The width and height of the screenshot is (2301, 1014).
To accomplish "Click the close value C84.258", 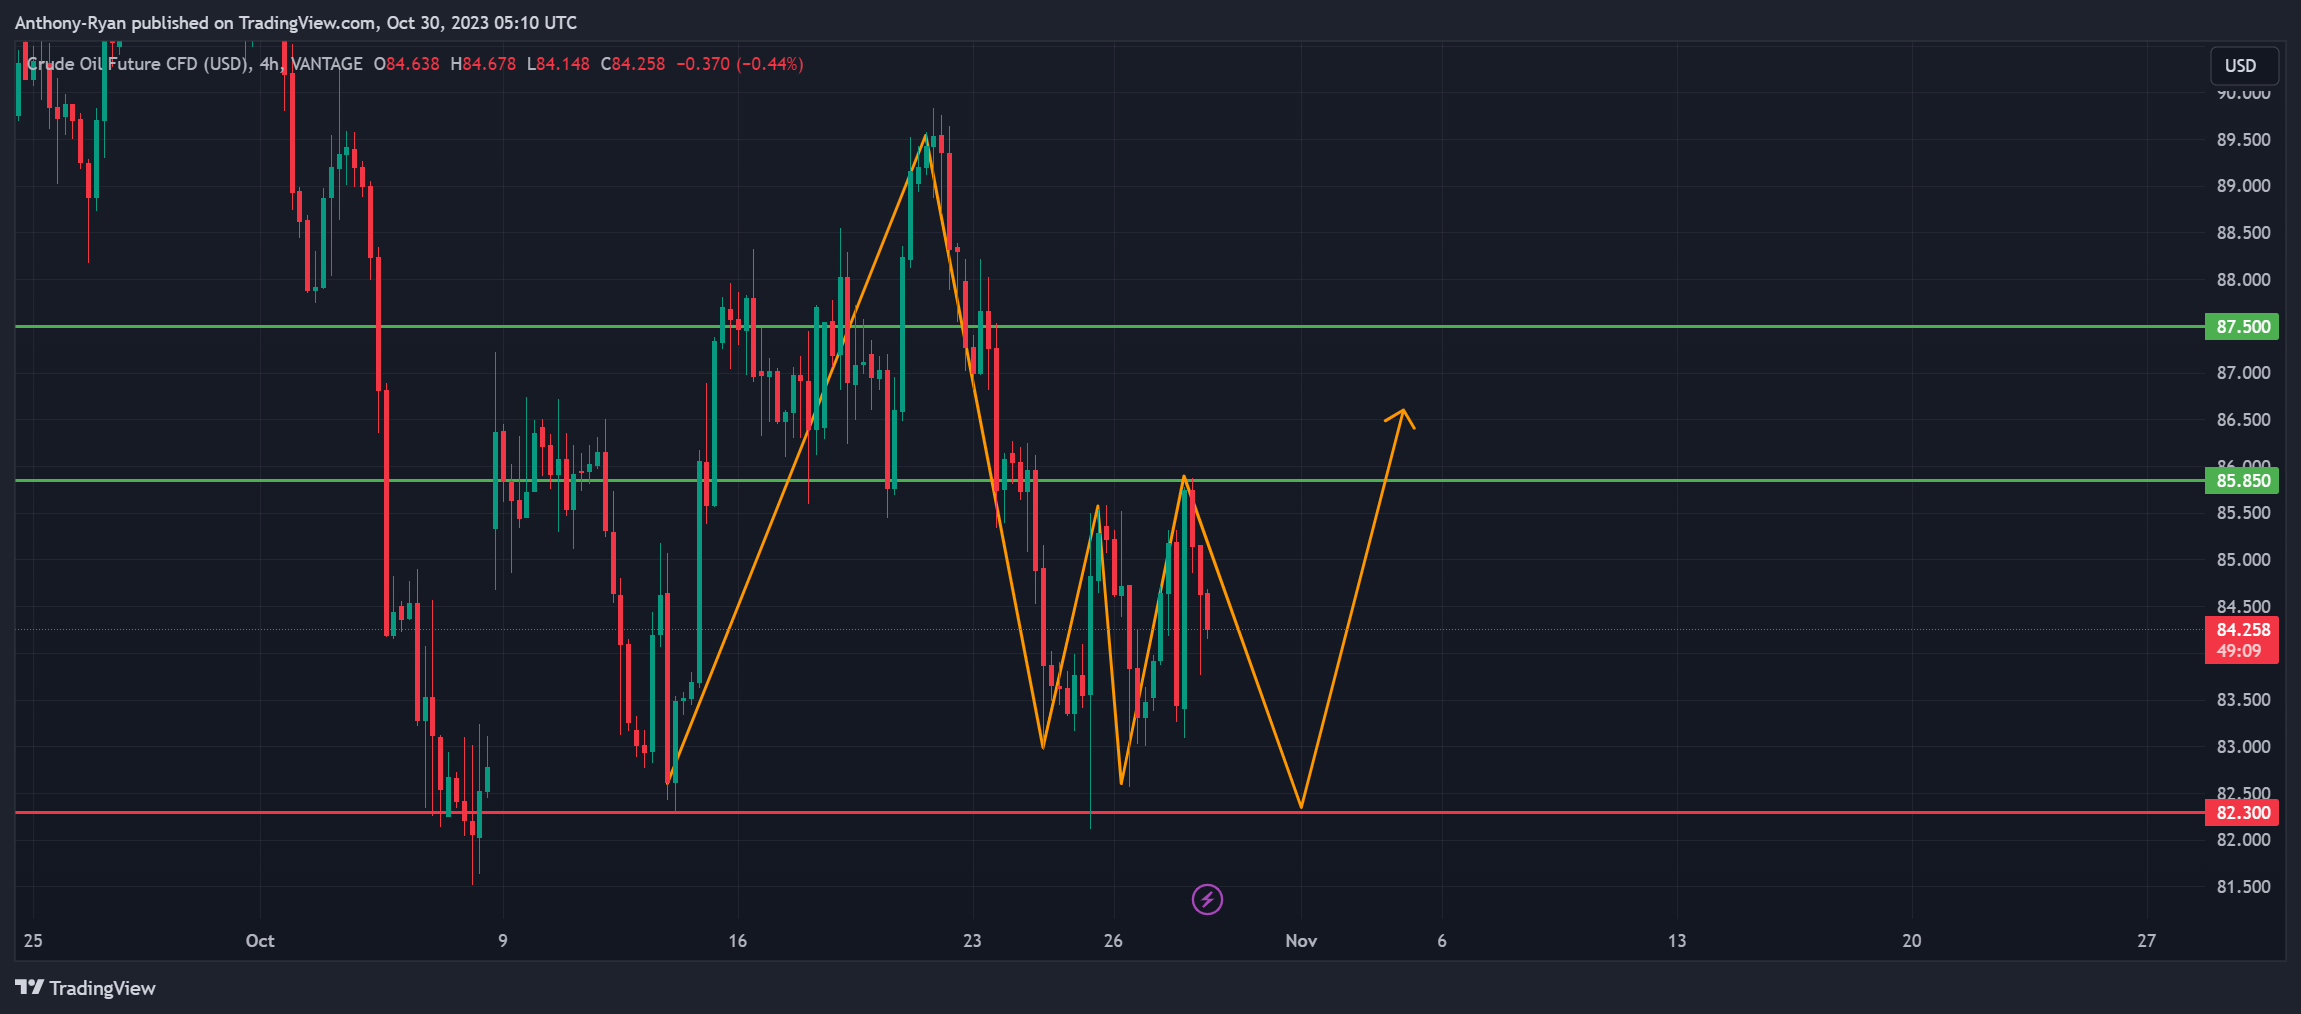I will coord(633,64).
